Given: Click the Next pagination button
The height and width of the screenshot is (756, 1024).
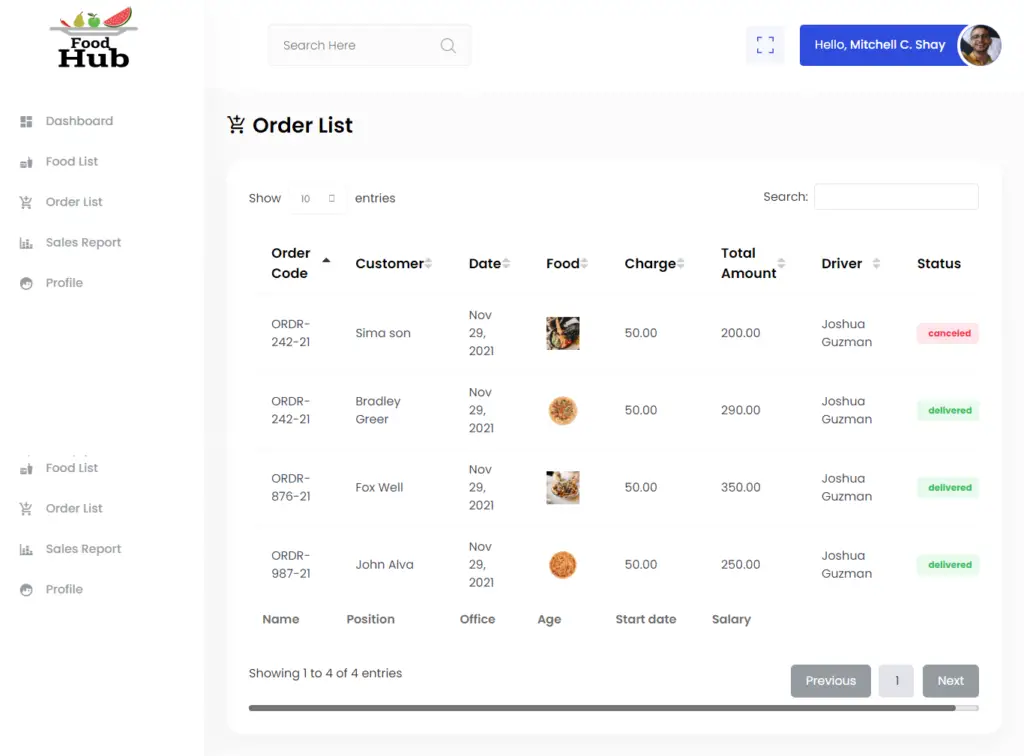Looking at the screenshot, I should (950, 681).
